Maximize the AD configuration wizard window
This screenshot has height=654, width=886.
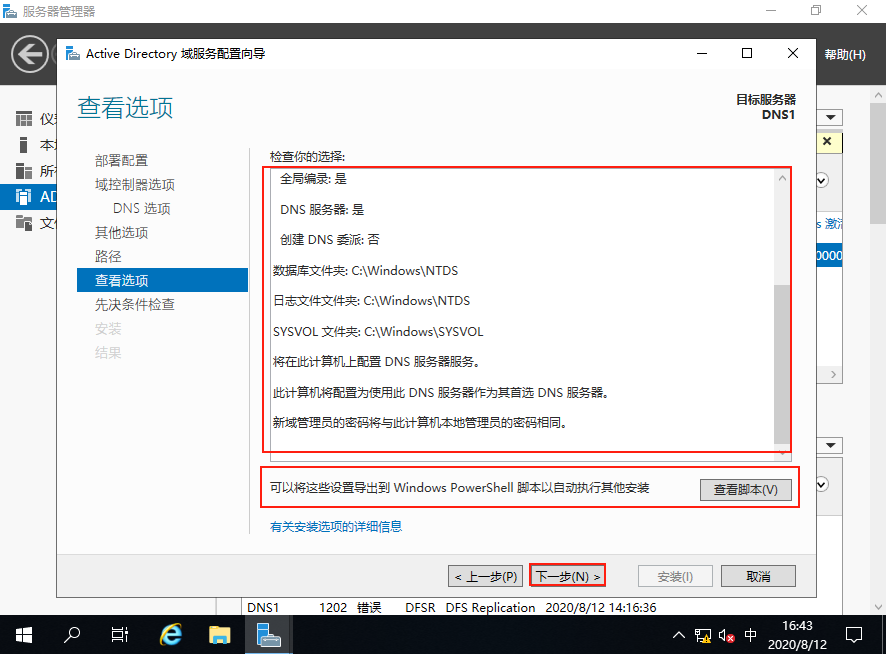pos(746,53)
